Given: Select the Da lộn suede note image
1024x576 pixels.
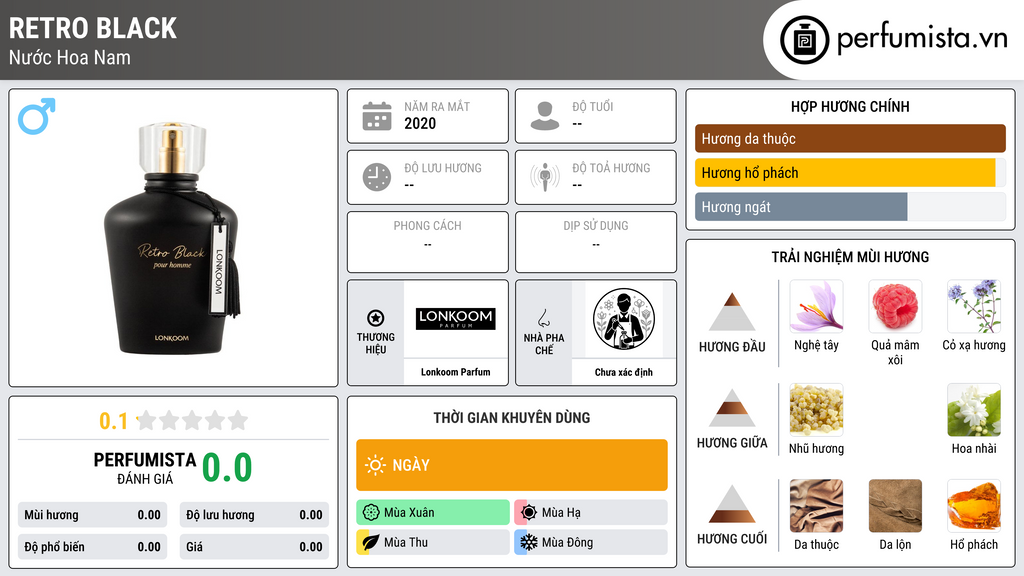Looking at the screenshot, I should 895,505.
